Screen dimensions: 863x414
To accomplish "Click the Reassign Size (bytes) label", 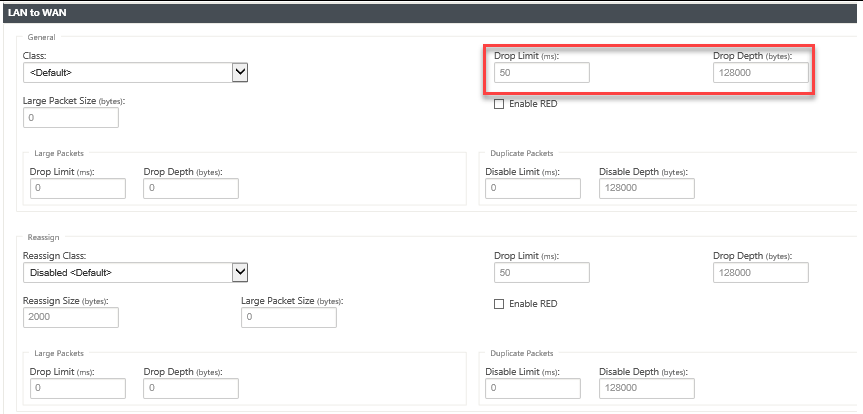I will [65, 301].
